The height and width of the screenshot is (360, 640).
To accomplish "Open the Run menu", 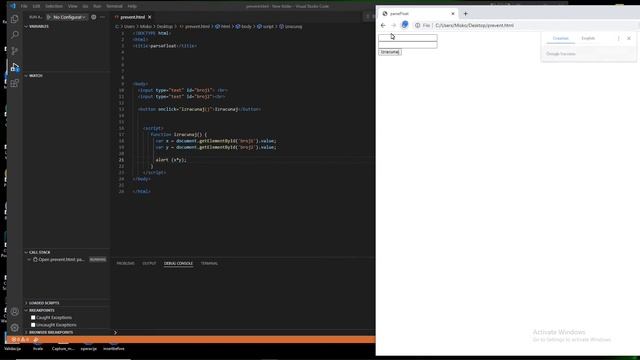I will 97,6.
